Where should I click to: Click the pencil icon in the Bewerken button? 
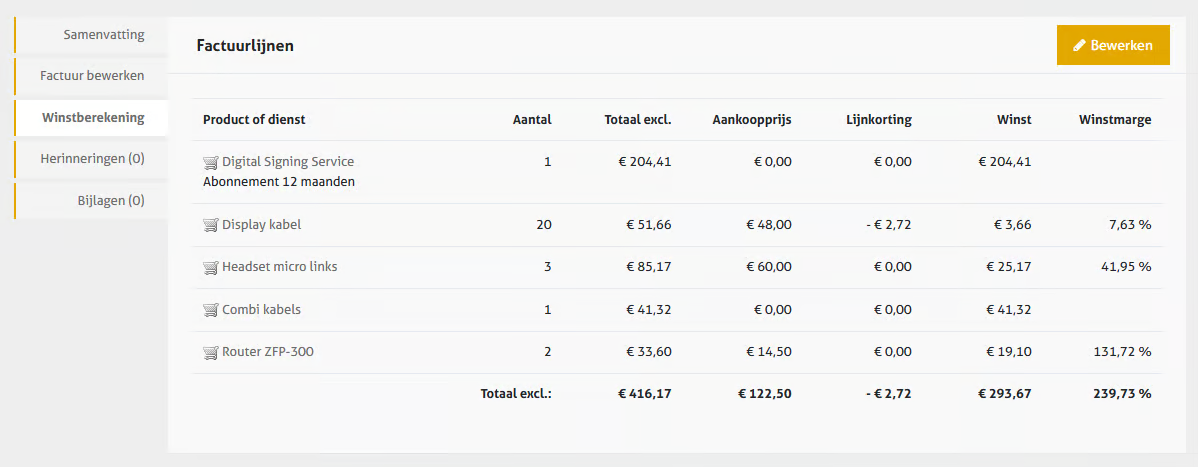(1079, 45)
